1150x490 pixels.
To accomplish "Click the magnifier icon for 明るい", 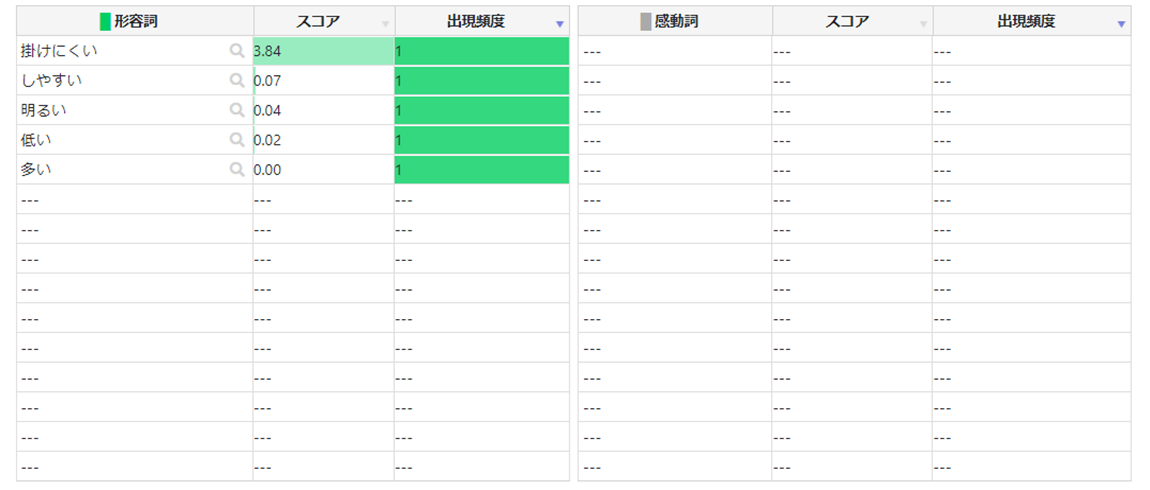I will [237, 110].
